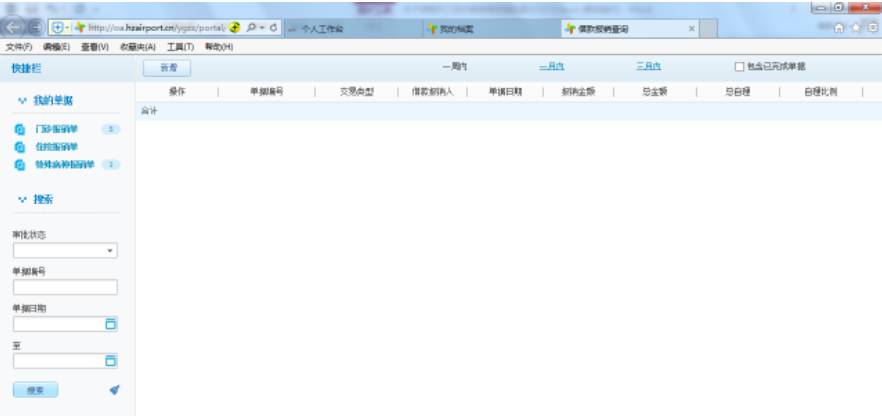Open the calendar picker for 单据日期 start date

click(111, 324)
